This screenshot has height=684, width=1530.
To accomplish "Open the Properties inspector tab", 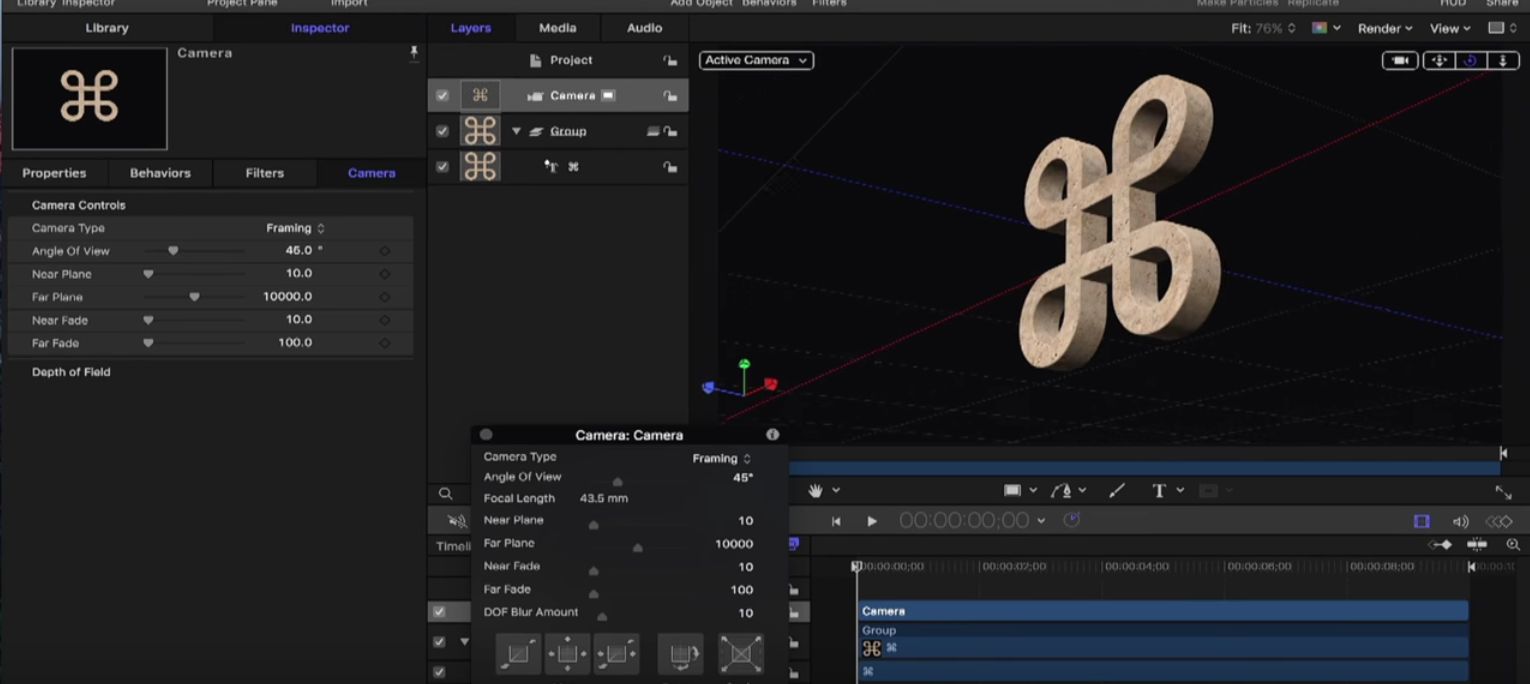I will coord(54,173).
